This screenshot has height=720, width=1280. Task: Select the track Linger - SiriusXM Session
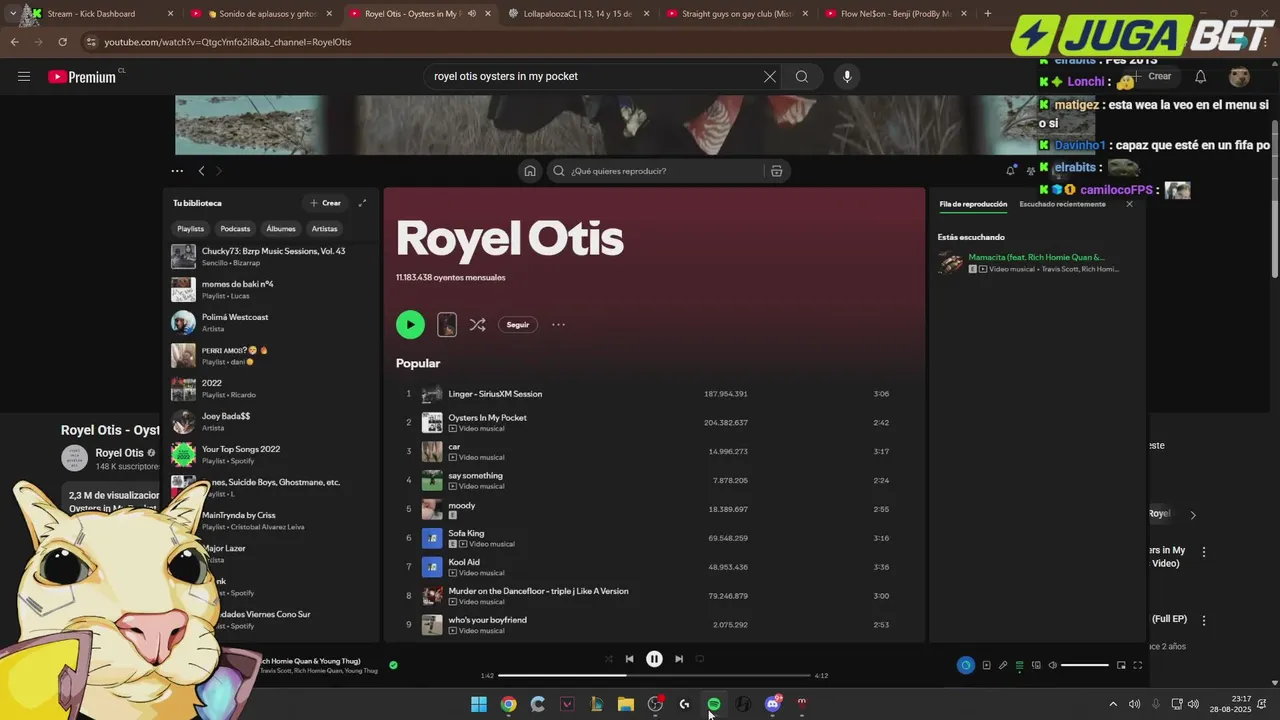click(x=495, y=394)
